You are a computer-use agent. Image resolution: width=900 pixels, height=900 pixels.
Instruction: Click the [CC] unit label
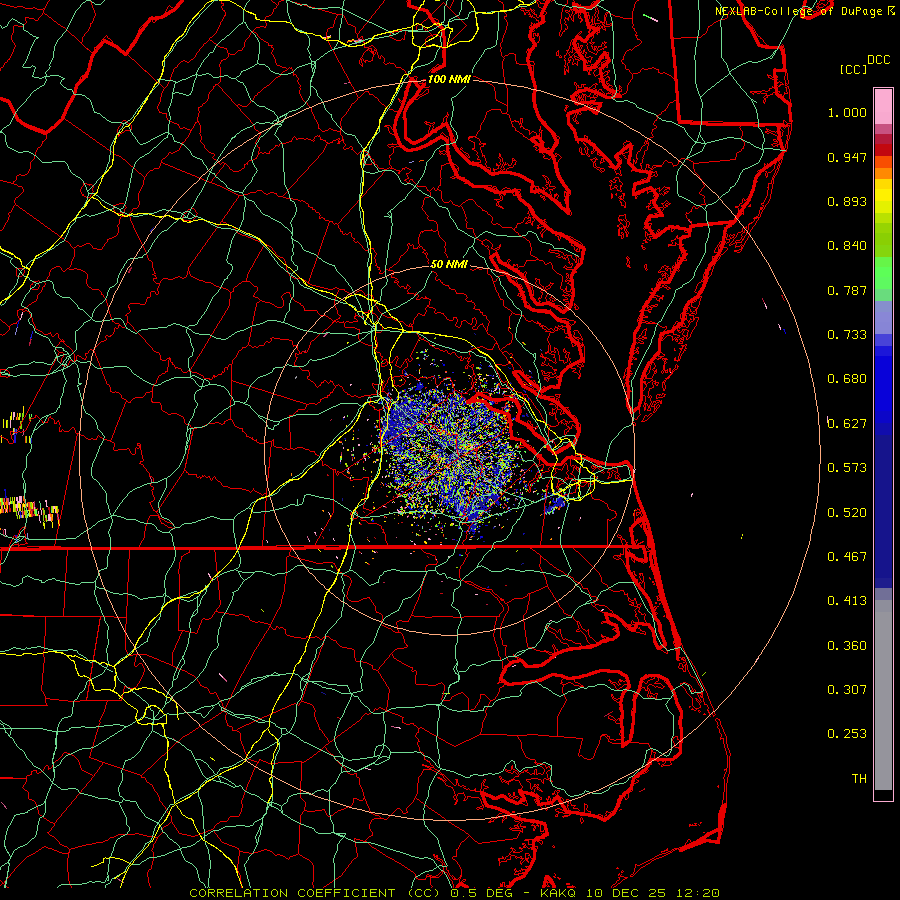point(853,69)
